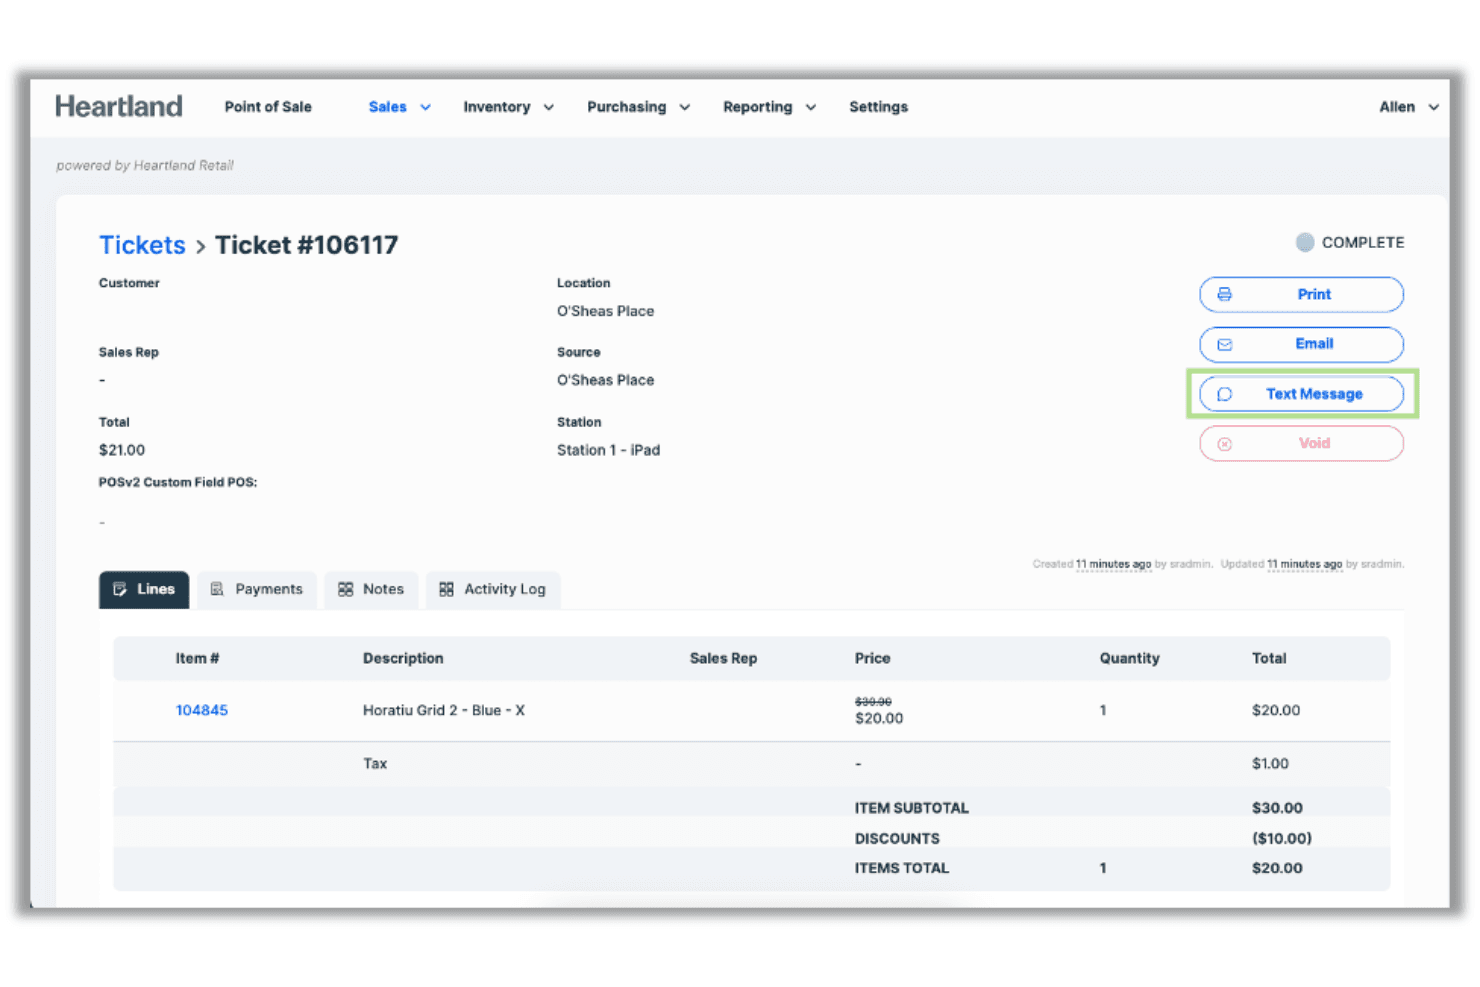Screen dimensions: 1480x987
Task: Click the Lines tab edit icon
Action: (x=120, y=590)
